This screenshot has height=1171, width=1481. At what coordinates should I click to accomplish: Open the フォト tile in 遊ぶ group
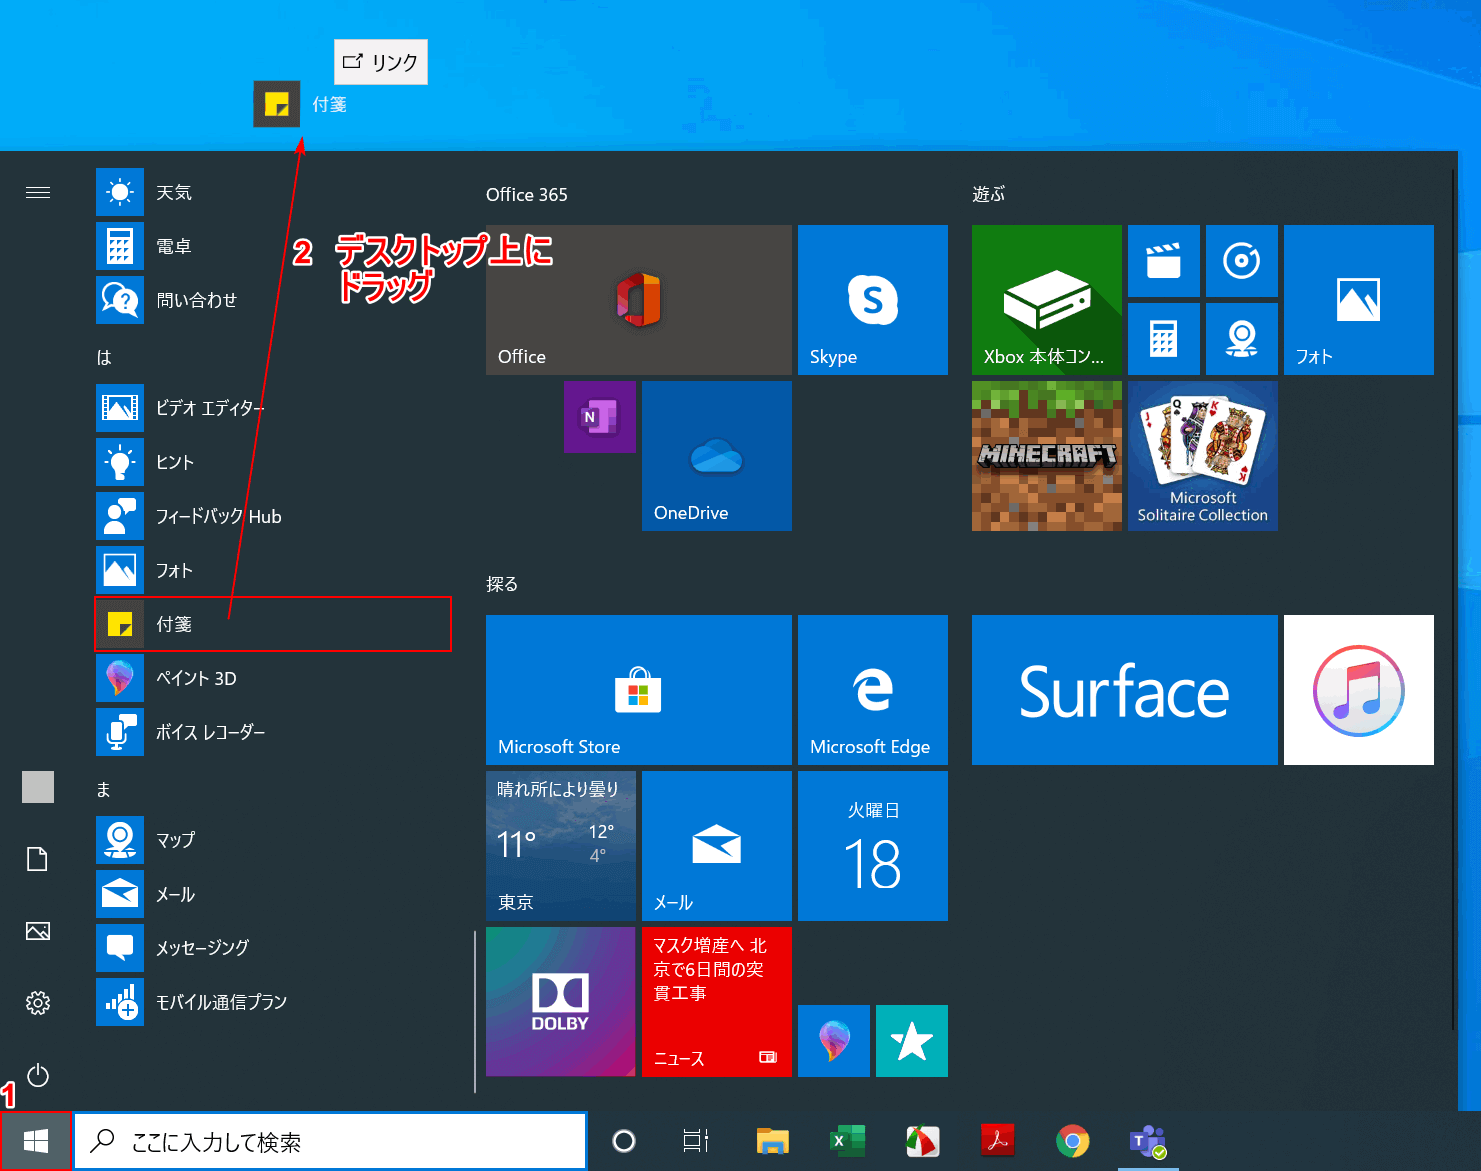(1359, 300)
